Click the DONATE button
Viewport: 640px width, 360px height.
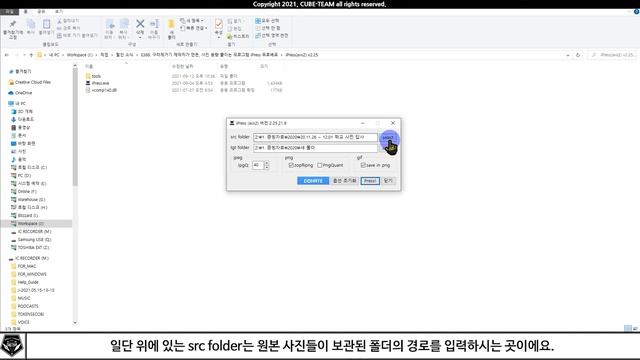tap(313, 180)
